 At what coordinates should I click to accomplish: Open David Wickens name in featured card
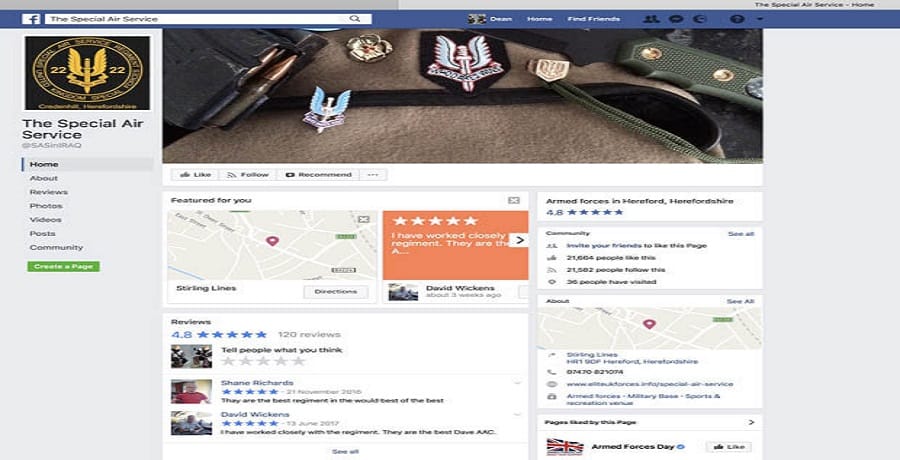pyautogui.click(x=460, y=288)
